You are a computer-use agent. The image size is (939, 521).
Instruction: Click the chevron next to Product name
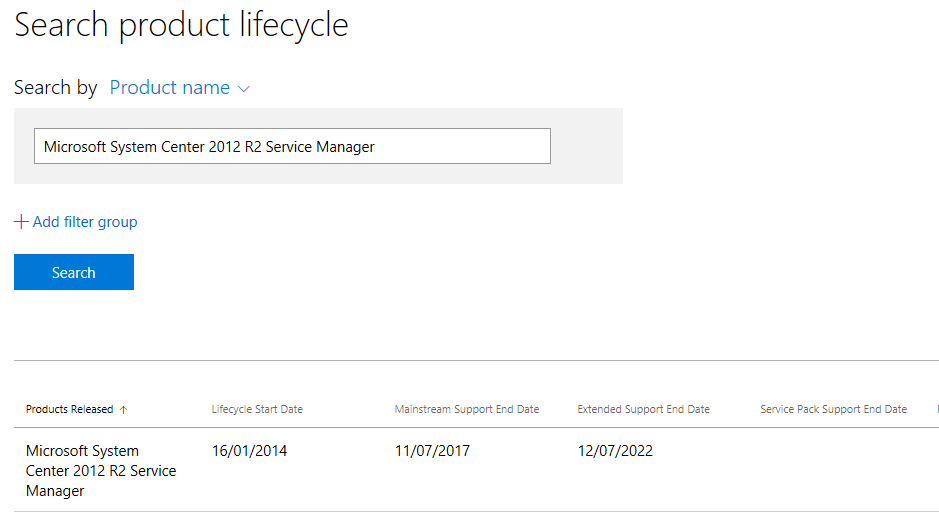[x=244, y=89]
